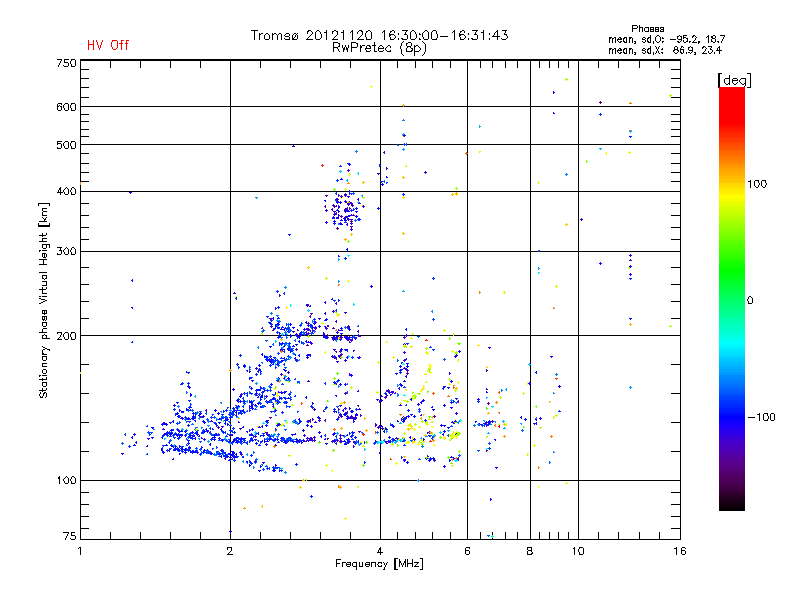Click the '[deg]' colorbar unit label
The width and height of the screenshot is (800, 600).
click(x=734, y=80)
